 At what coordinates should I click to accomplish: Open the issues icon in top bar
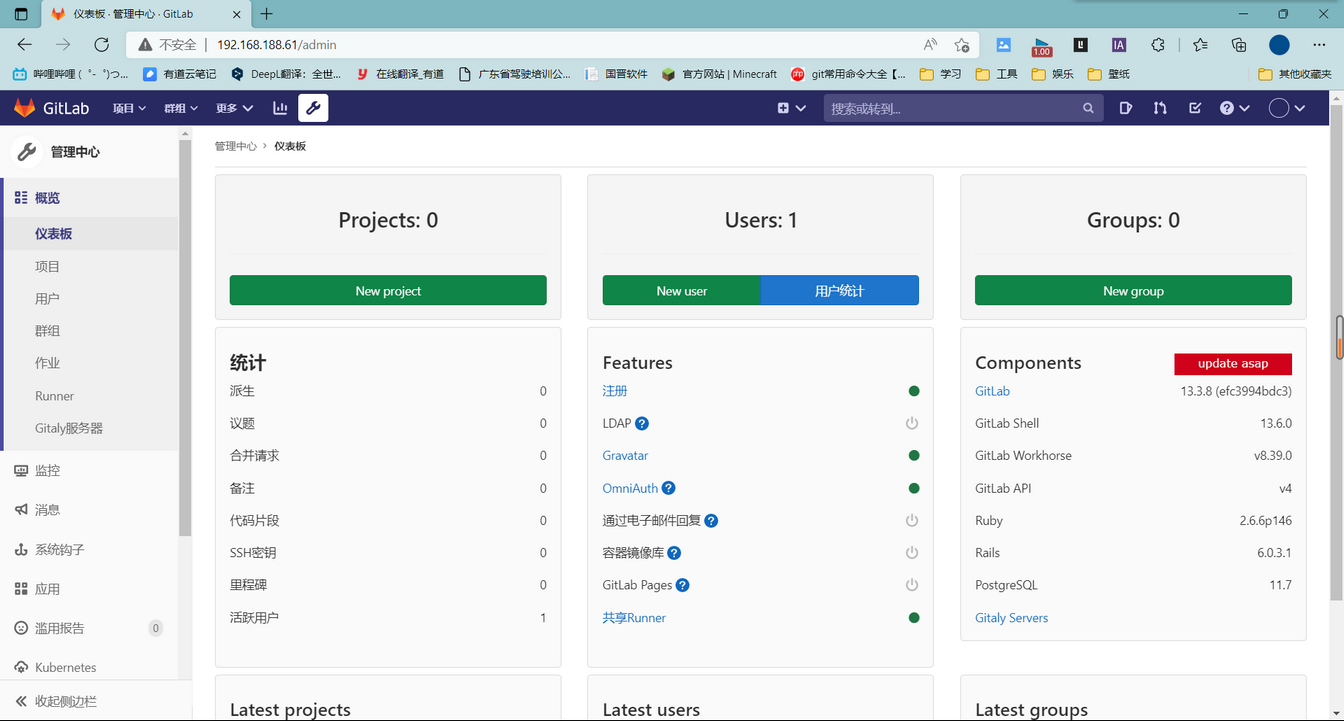[x=1126, y=108]
